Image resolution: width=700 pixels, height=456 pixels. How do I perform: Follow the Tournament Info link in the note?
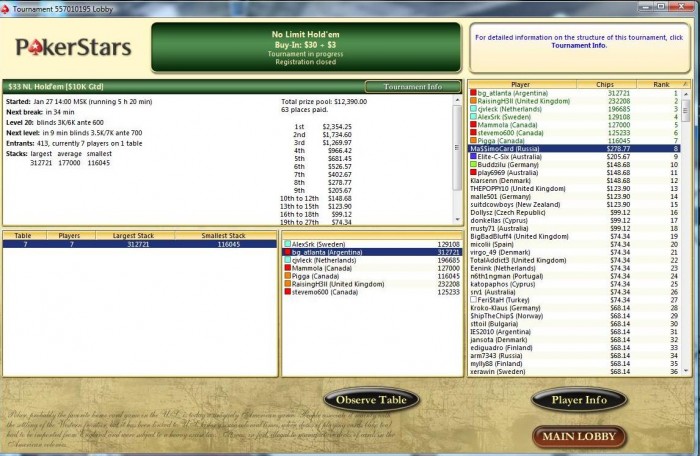pyautogui.click(x=579, y=46)
